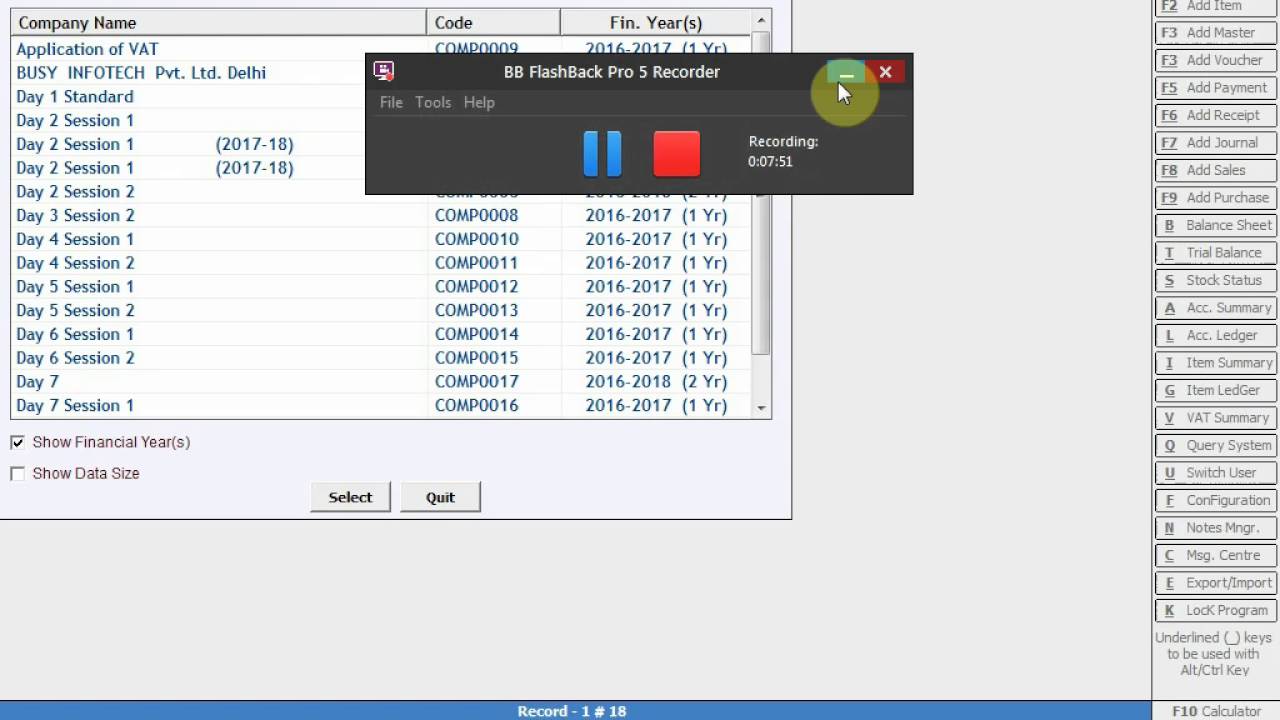Open Notes Mngr. from side panel
1280x720 pixels.
pos(1216,528)
